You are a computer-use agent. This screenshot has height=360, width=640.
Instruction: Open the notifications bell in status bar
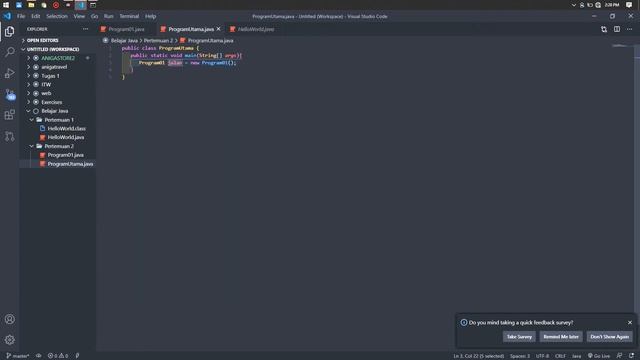631,356
